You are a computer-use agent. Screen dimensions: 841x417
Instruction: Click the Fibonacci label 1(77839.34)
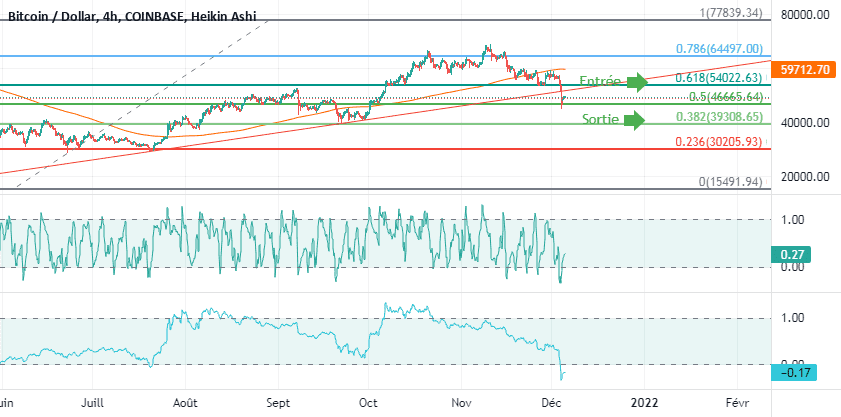[731, 13]
